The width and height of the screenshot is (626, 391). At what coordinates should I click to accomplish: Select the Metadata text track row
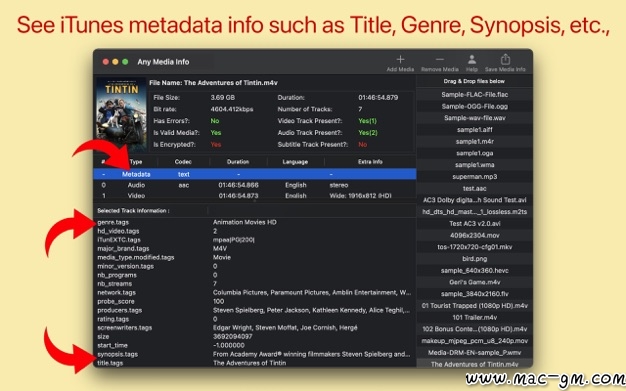point(255,174)
